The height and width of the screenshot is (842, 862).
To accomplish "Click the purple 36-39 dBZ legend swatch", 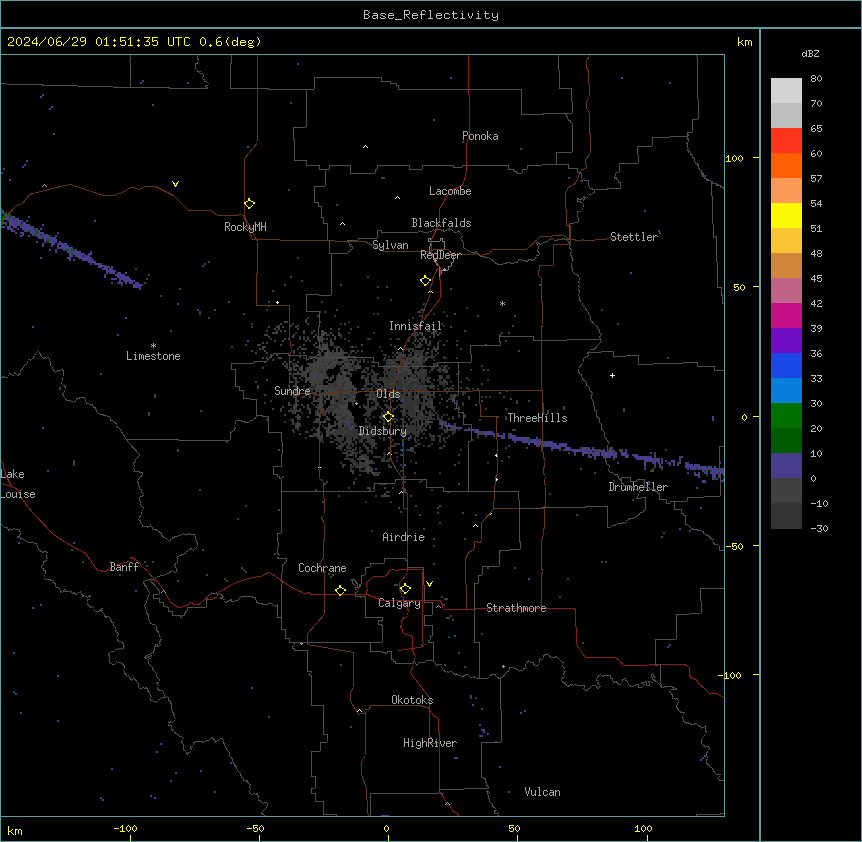I will click(786, 340).
